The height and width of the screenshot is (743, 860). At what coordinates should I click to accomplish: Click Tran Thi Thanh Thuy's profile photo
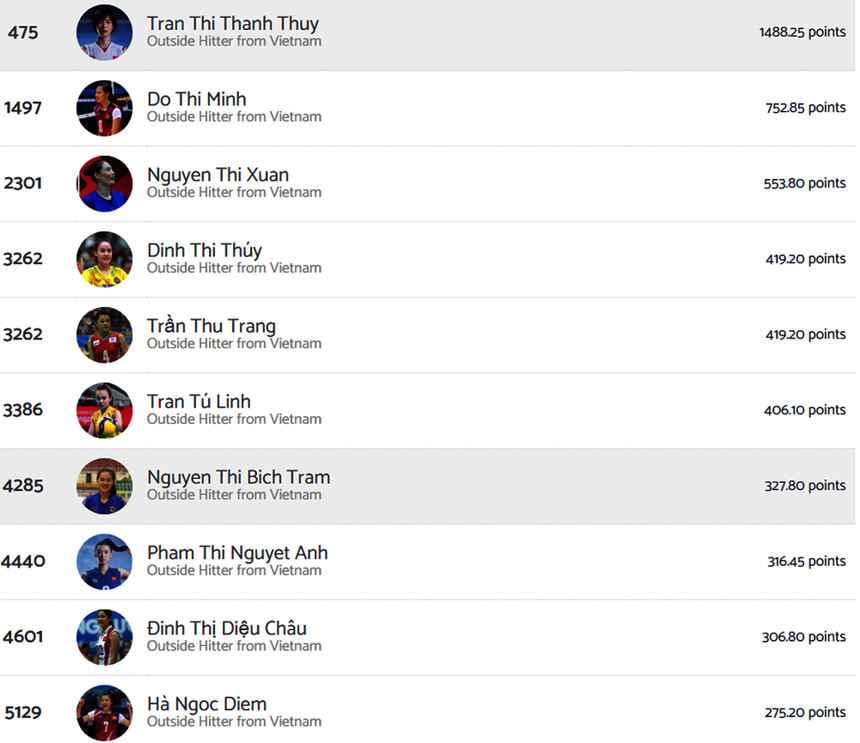(104, 32)
